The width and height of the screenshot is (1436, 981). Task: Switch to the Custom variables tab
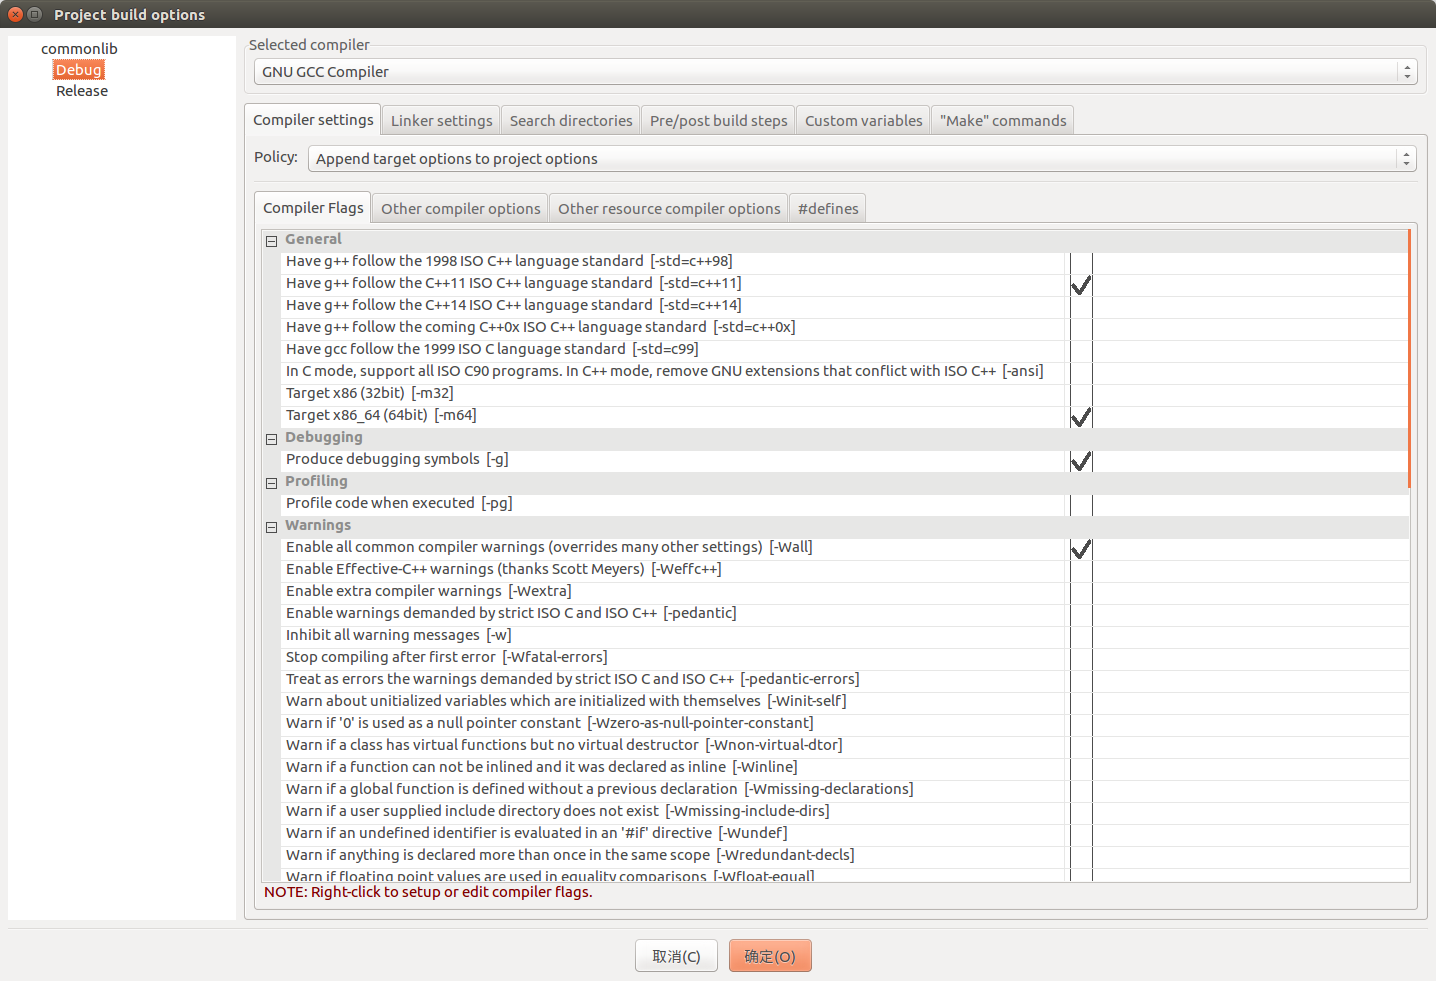pyautogui.click(x=862, y=119)
